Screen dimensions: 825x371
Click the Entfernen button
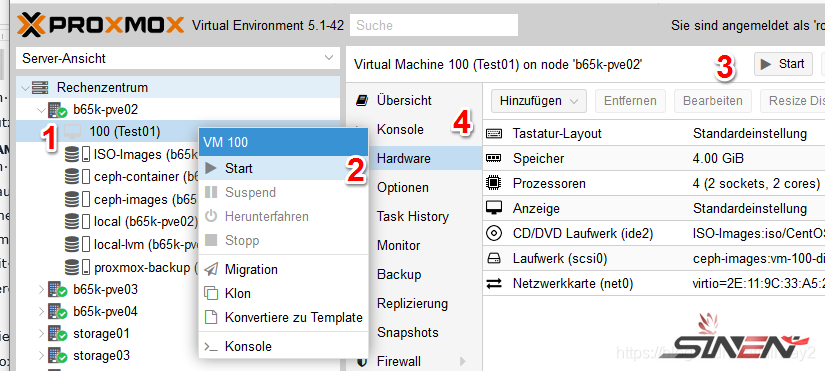630,101
